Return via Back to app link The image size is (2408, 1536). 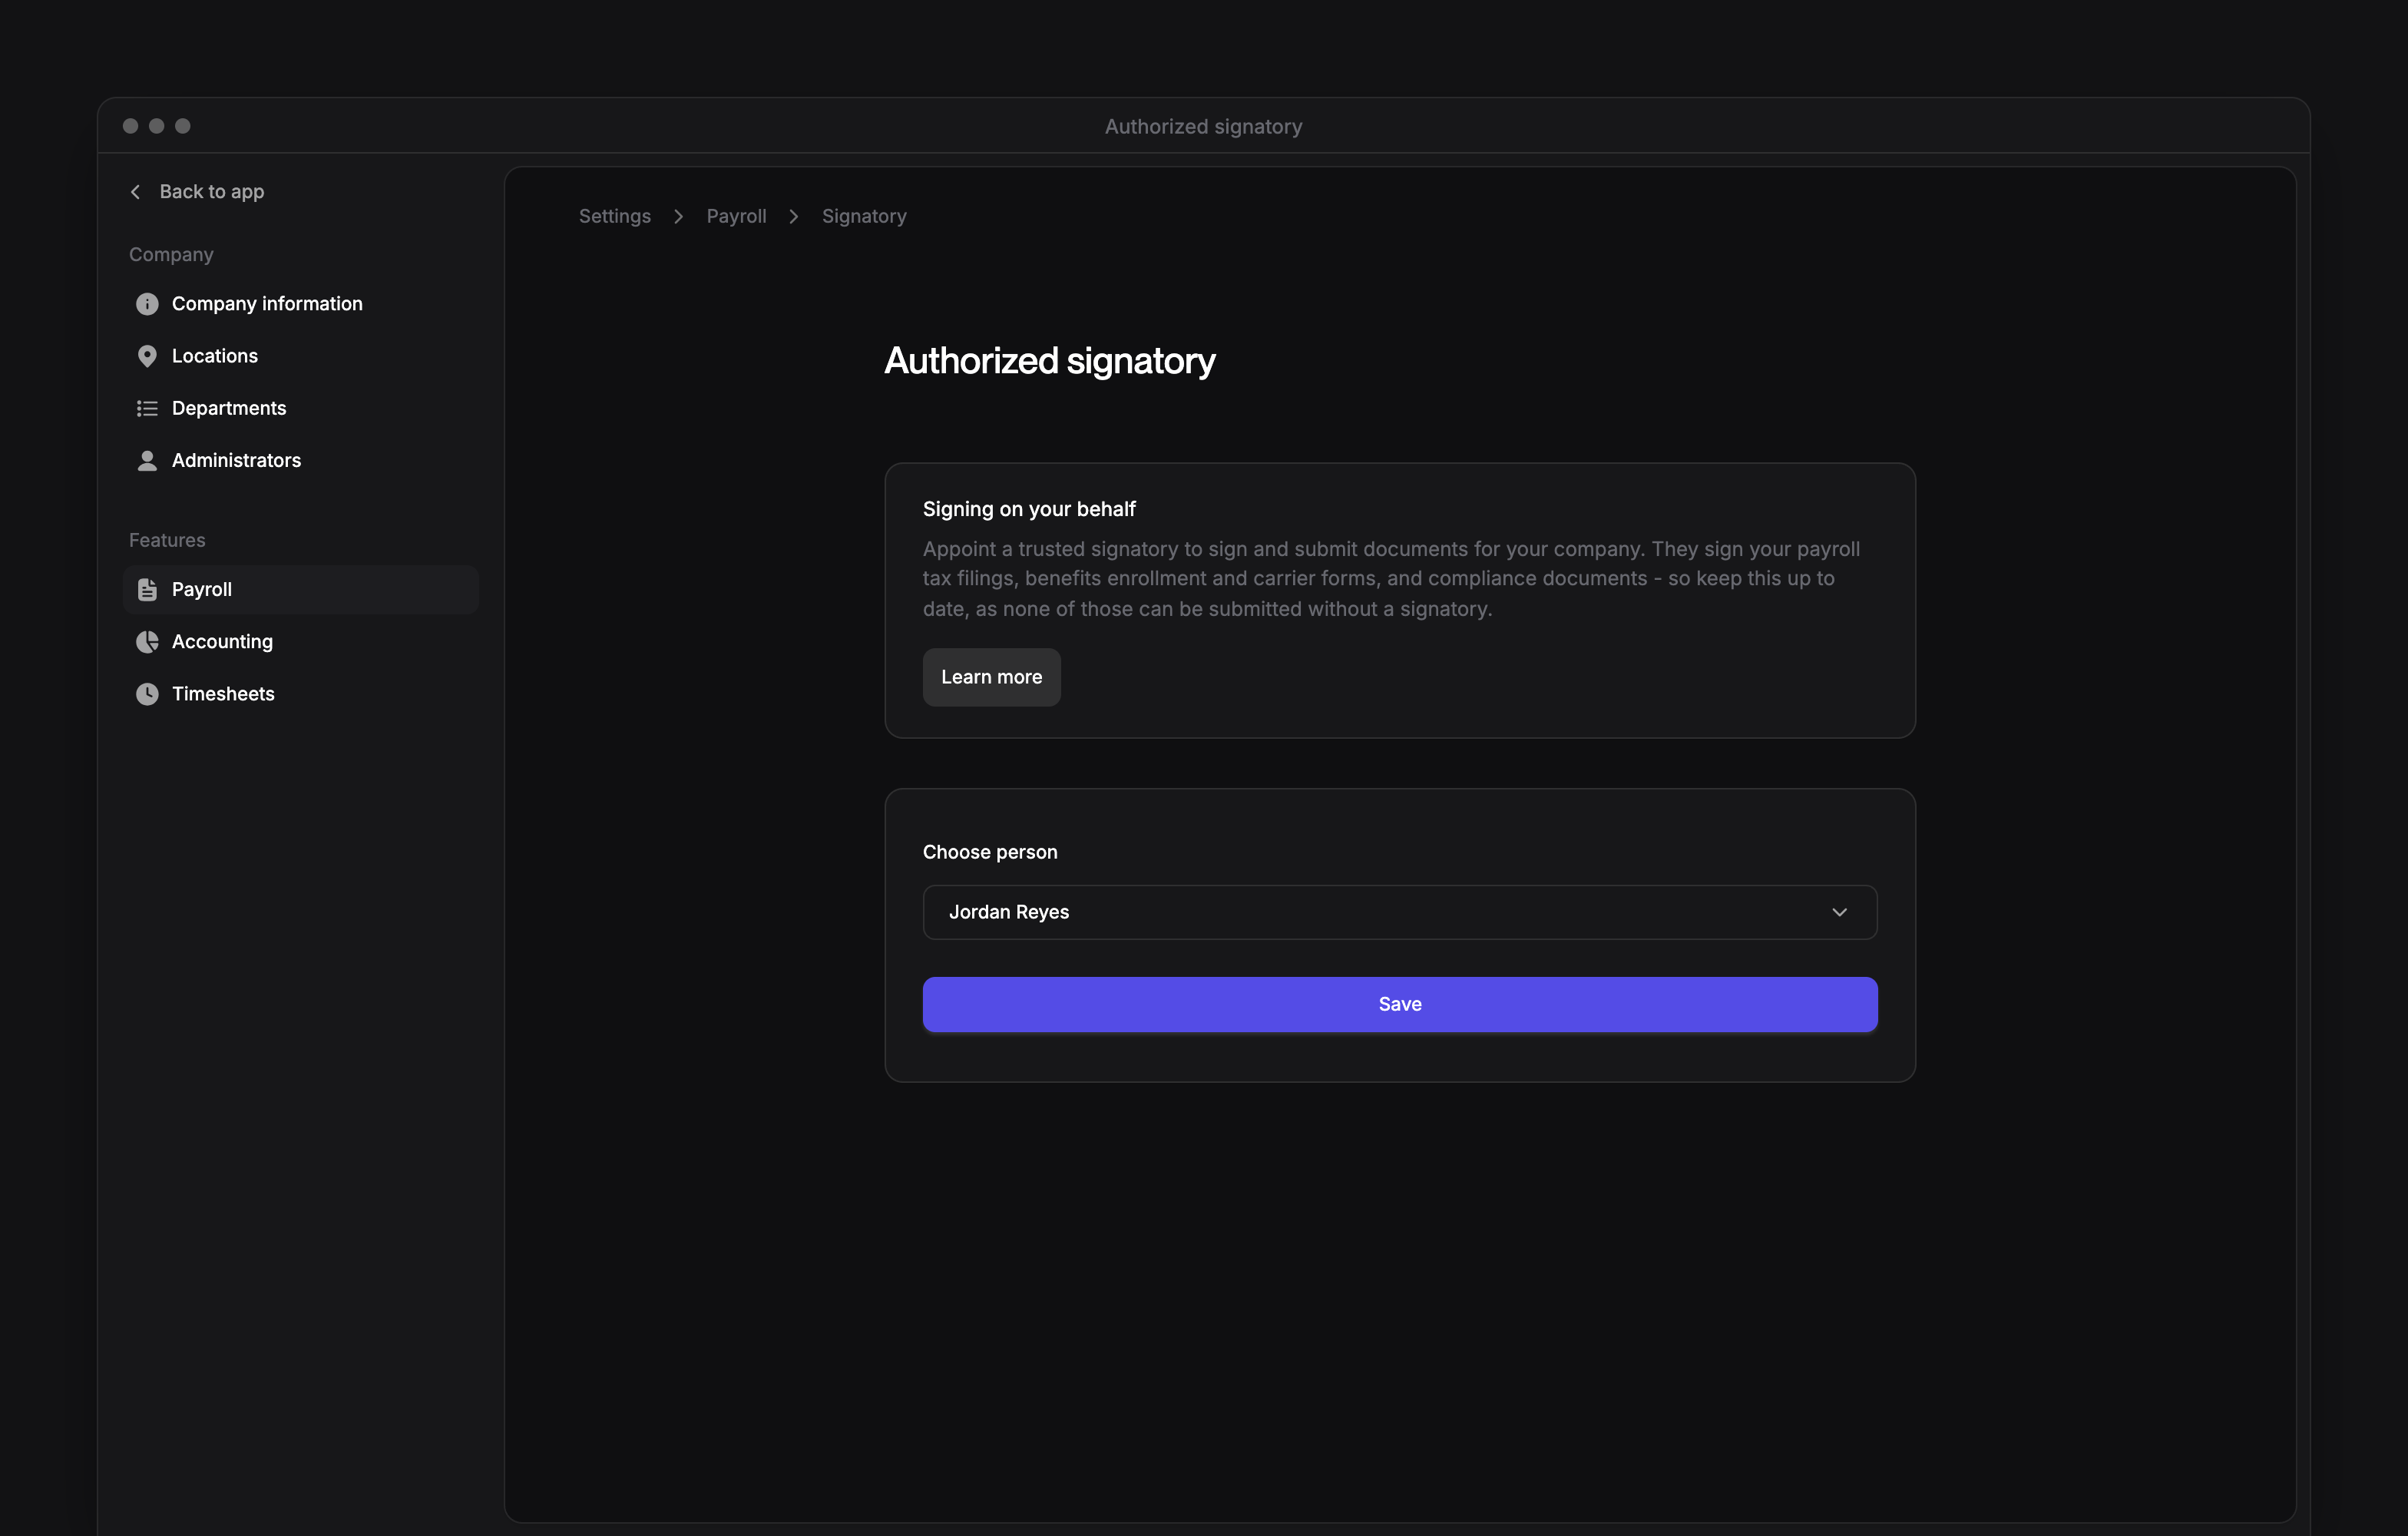pyautogui.click(x=197, y=192)
